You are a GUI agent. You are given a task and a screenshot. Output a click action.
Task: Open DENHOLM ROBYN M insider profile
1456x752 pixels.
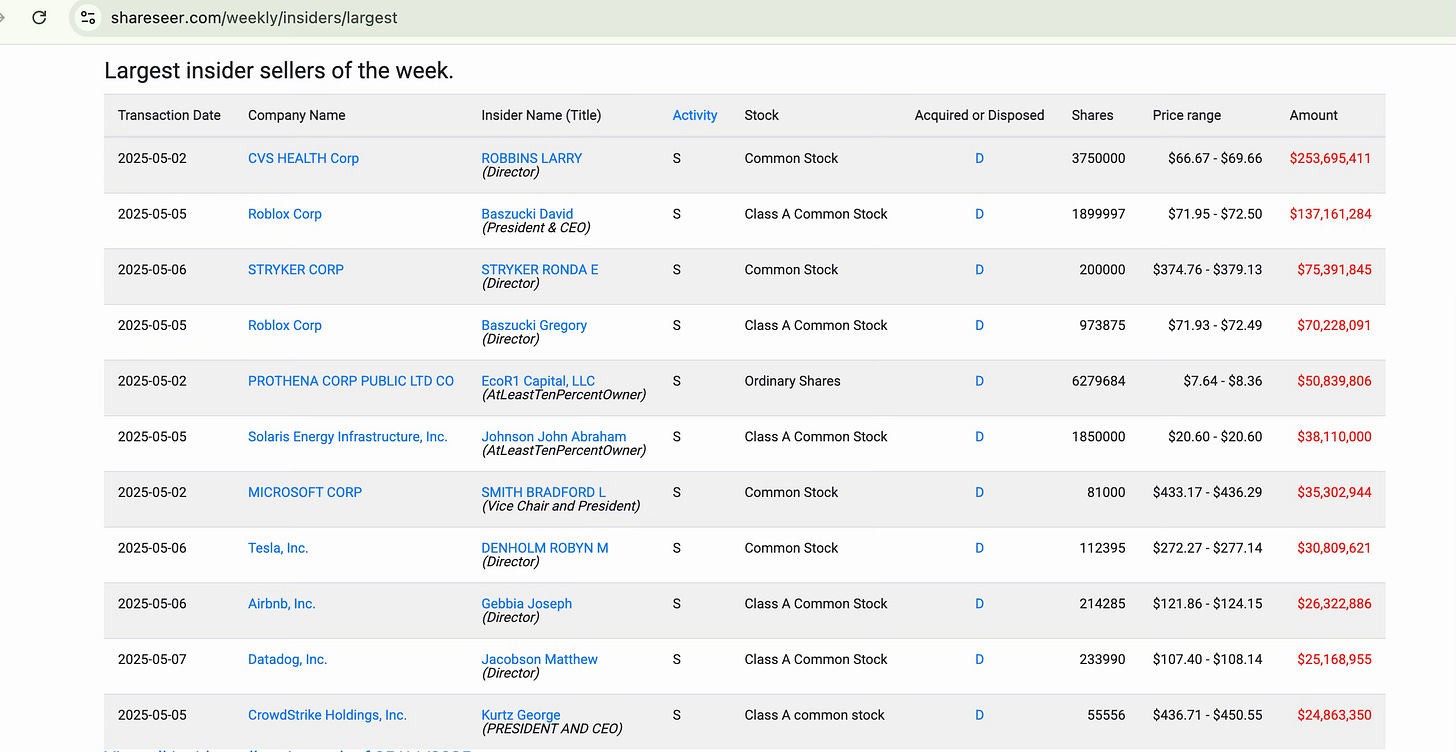coord(545,548)
